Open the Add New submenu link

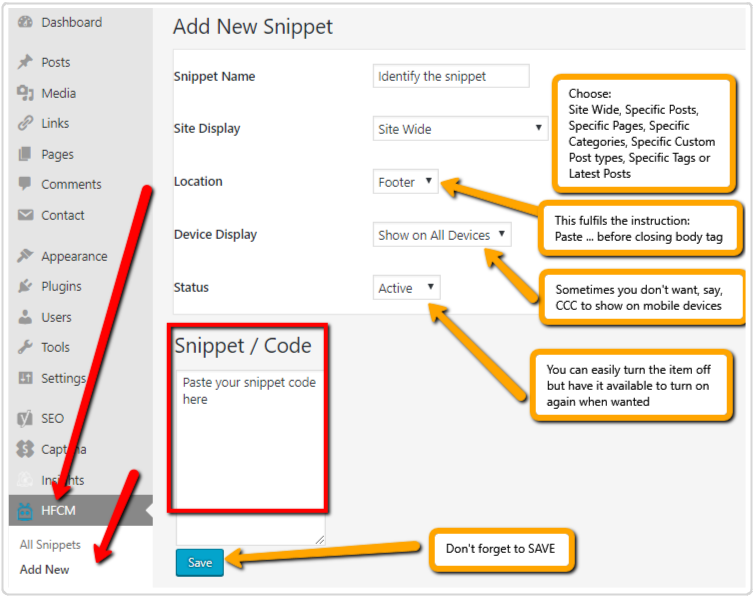[44, 570]
